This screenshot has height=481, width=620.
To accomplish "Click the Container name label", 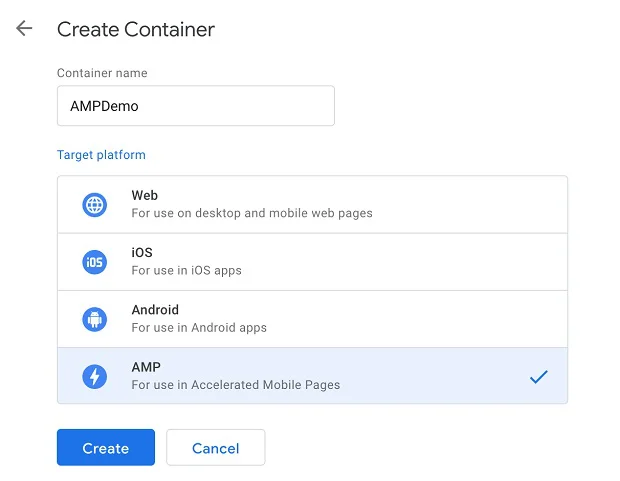I will coord(101,74).
